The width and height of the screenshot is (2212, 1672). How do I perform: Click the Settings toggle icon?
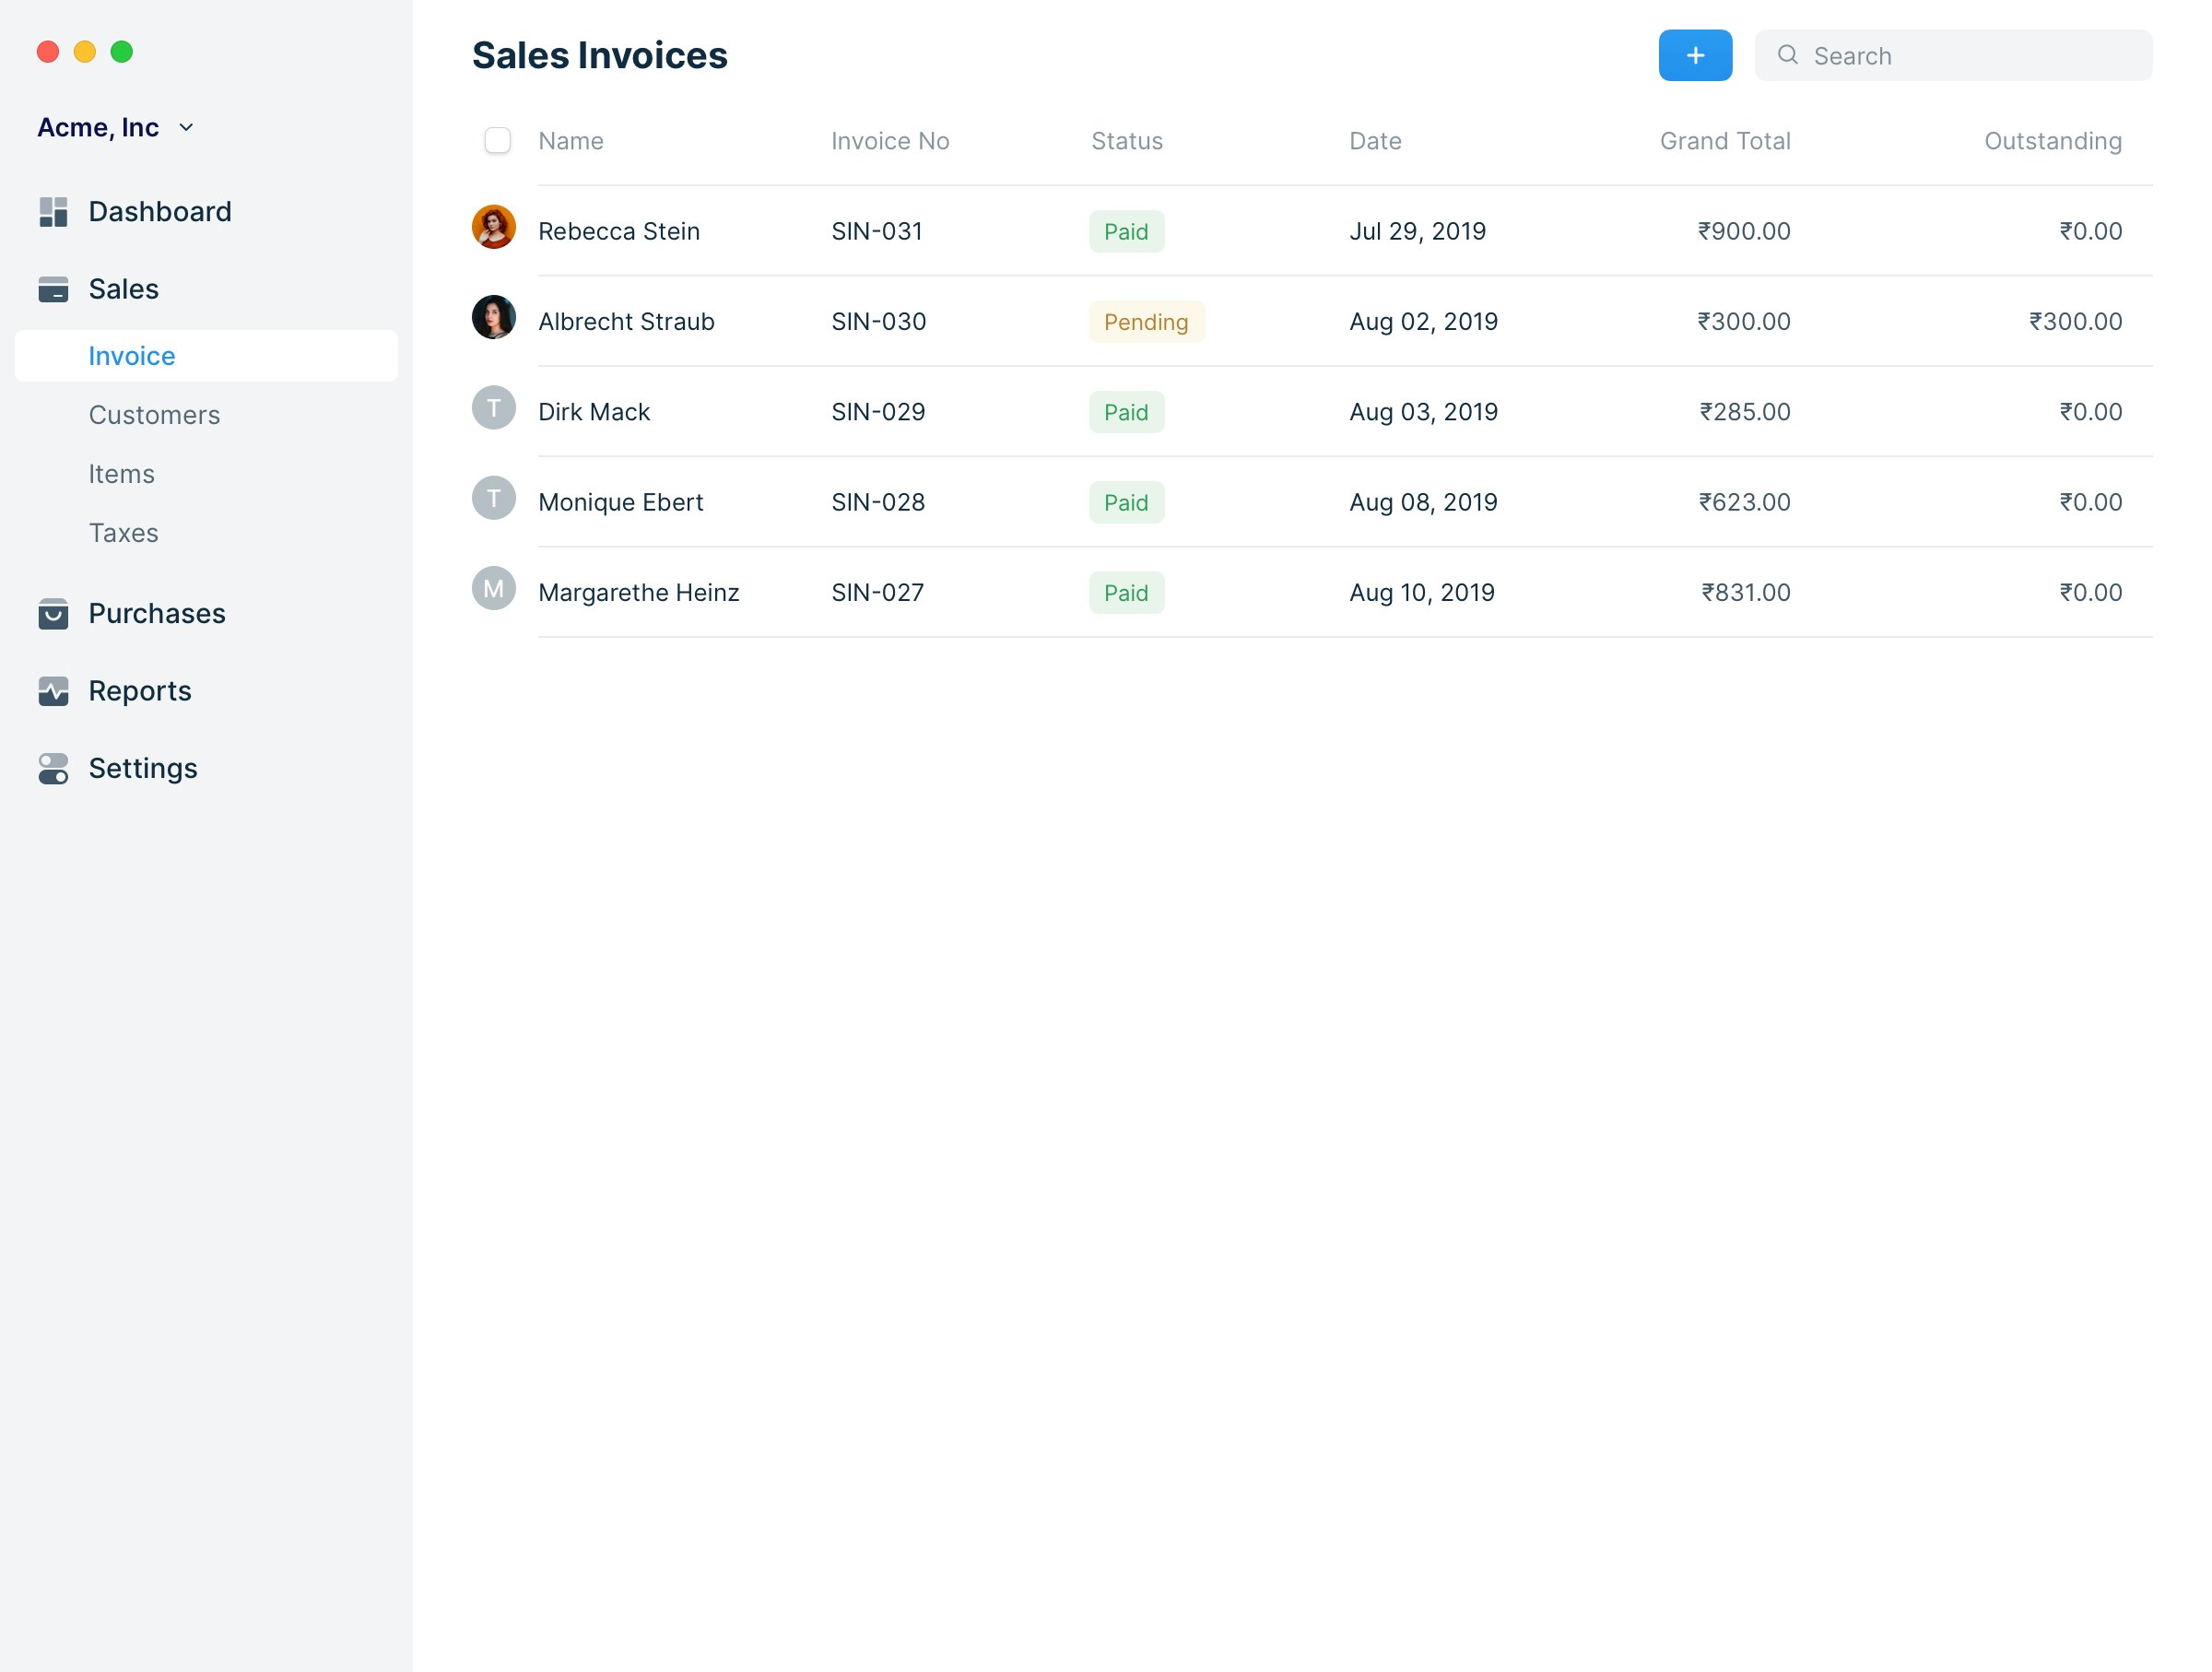click(x=53, y=768)
